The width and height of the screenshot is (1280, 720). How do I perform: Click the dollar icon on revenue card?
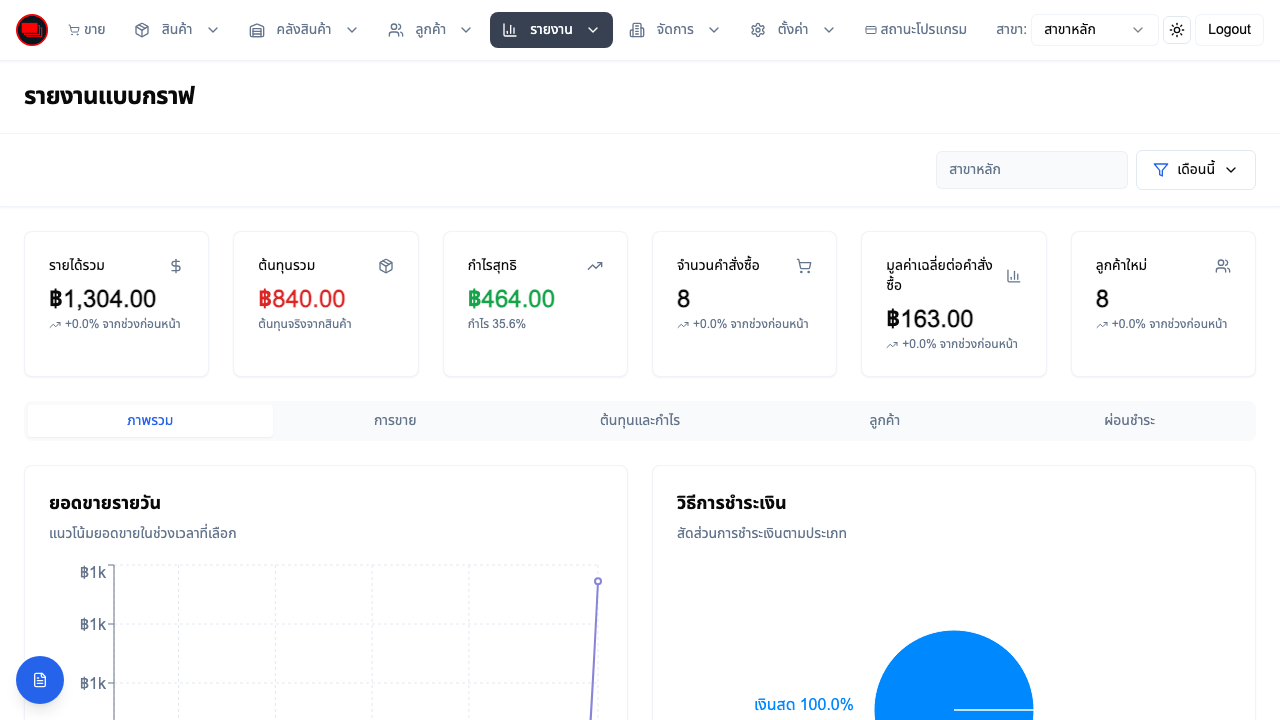tap(176, 266)
